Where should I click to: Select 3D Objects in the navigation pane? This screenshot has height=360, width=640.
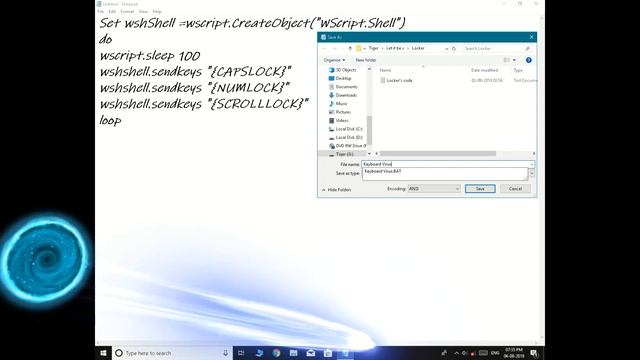342,70
